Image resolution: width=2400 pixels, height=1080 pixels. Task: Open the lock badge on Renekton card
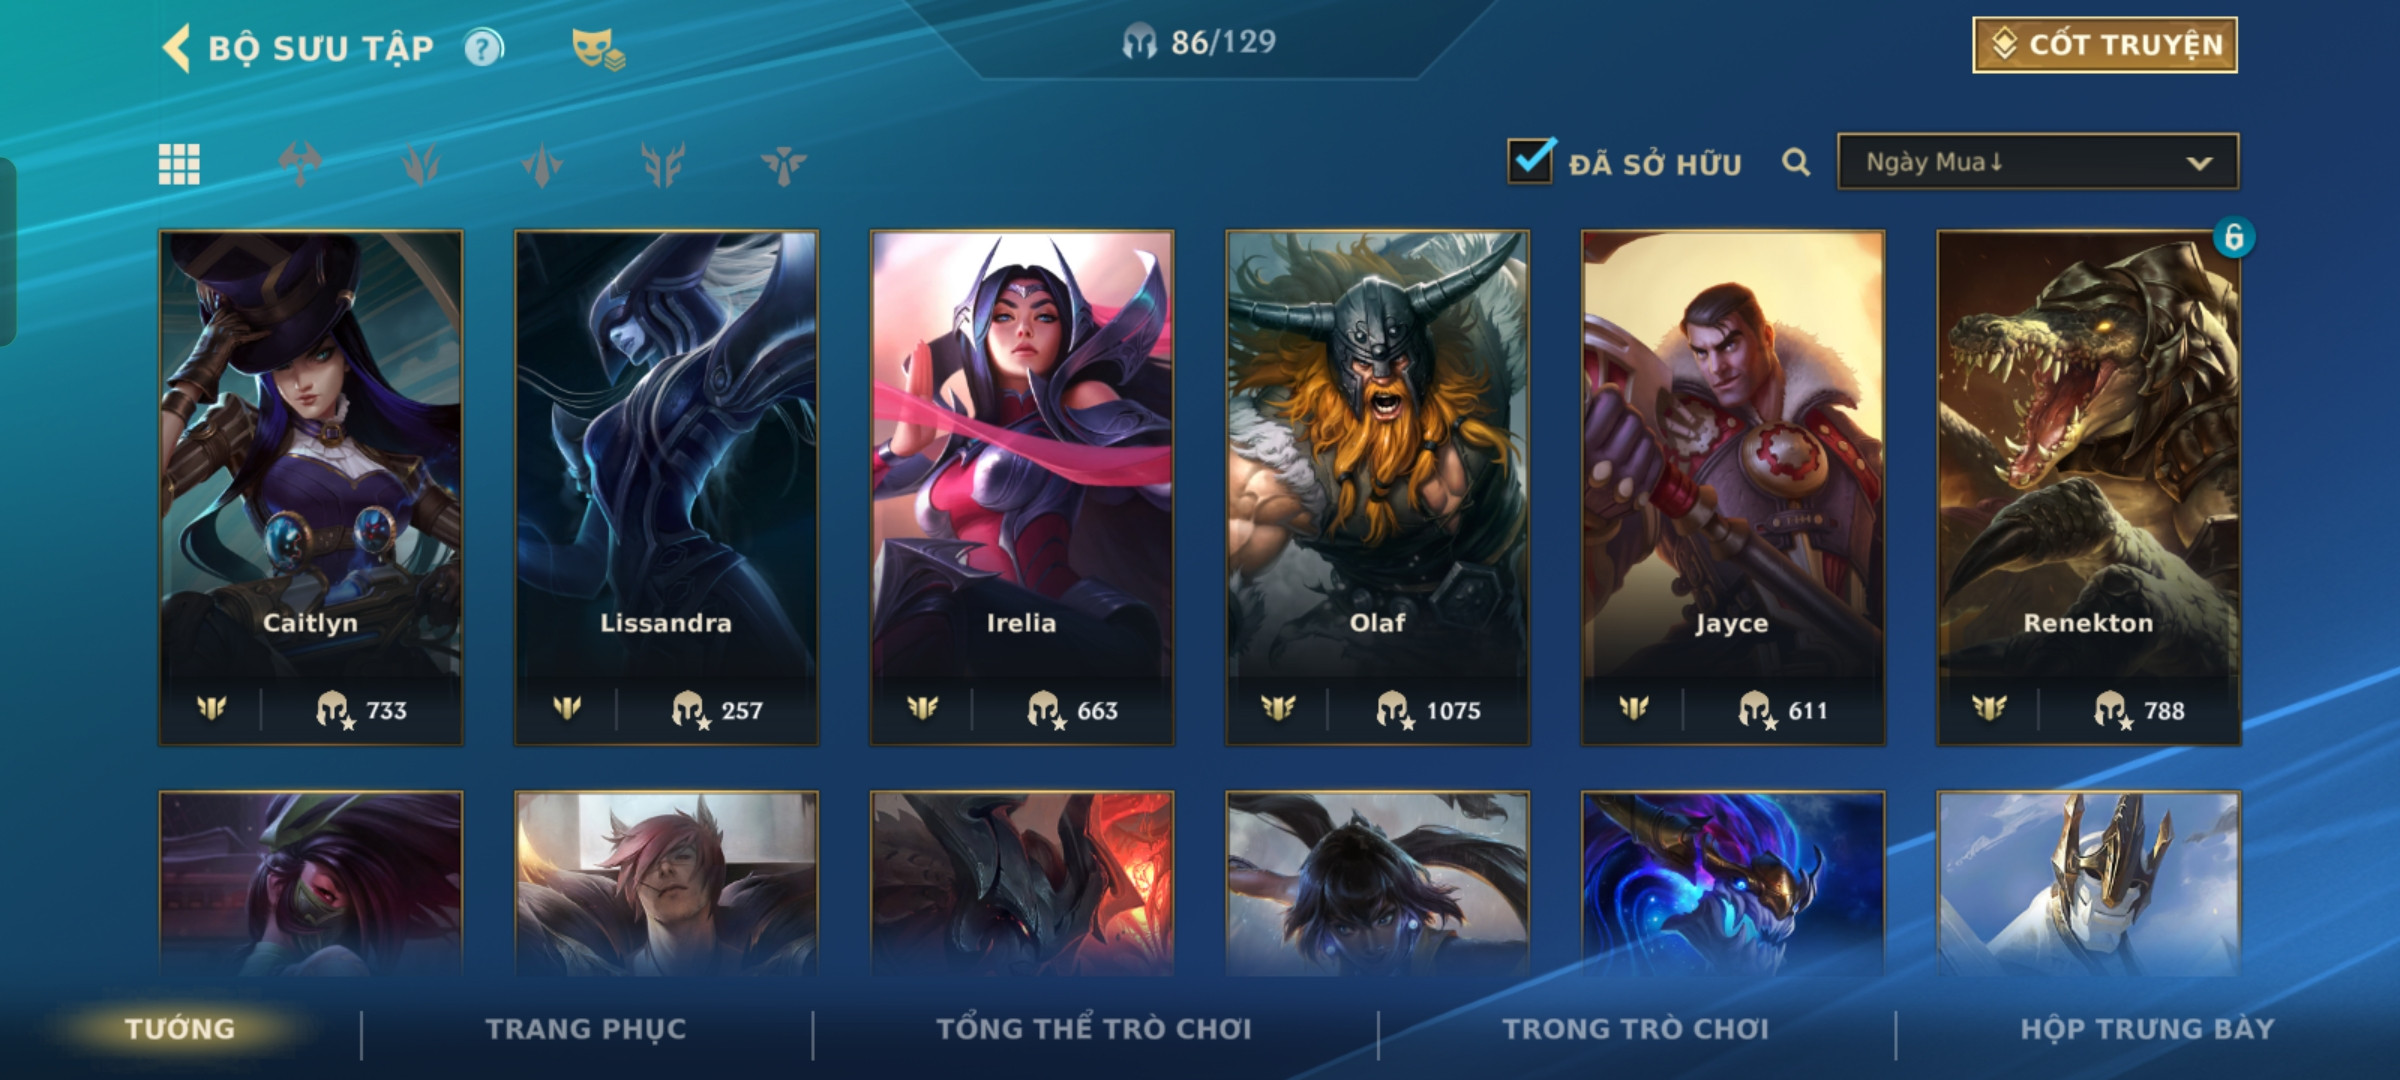tap(2233, 237)
